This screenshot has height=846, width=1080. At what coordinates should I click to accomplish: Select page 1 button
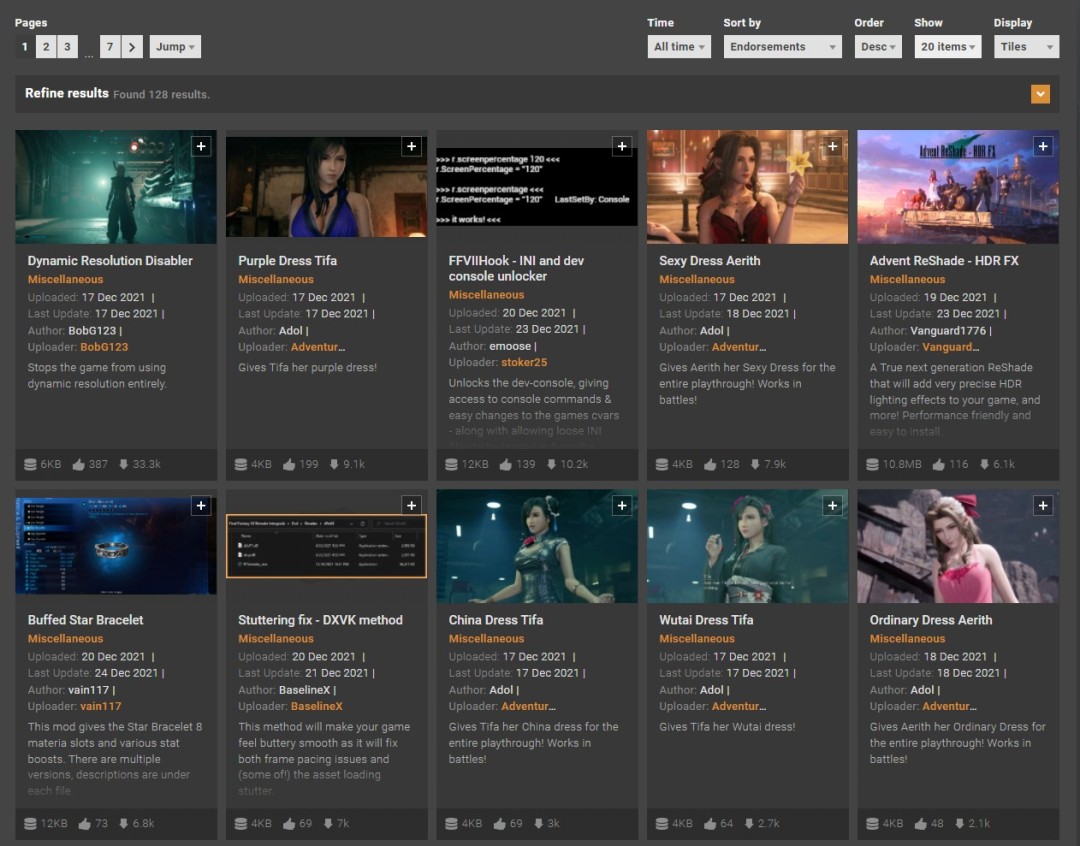tap(25, 47)
